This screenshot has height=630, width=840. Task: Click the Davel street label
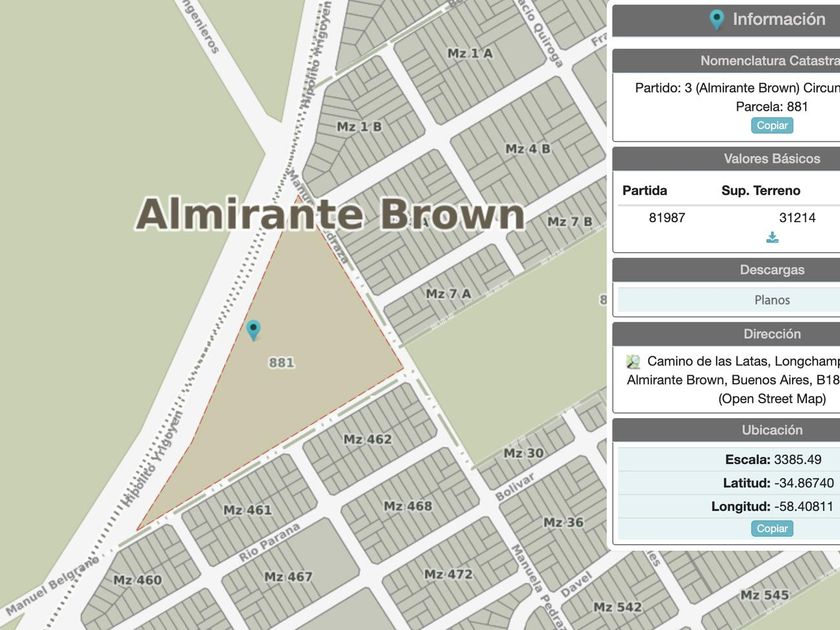577,584
